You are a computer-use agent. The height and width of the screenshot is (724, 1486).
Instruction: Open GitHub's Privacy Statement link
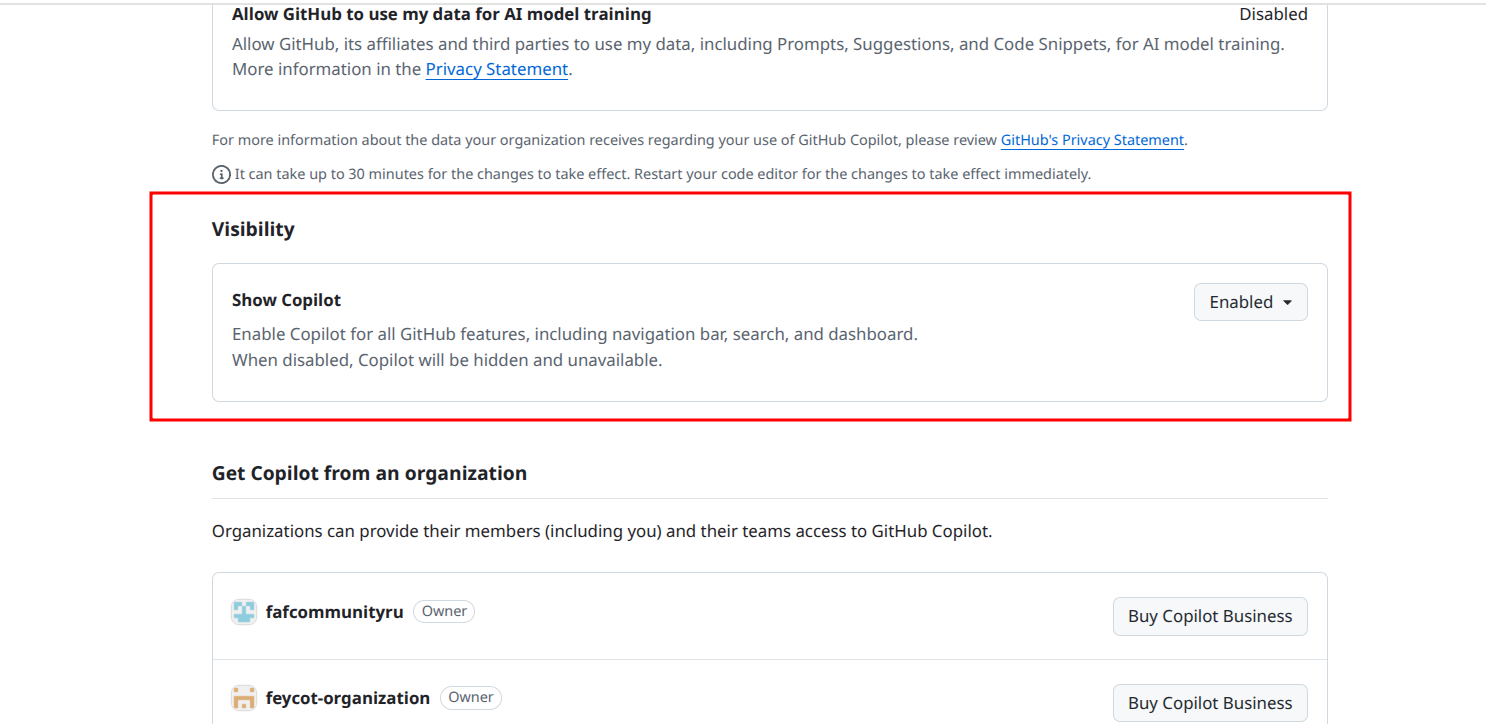[x=1091, y=139]
